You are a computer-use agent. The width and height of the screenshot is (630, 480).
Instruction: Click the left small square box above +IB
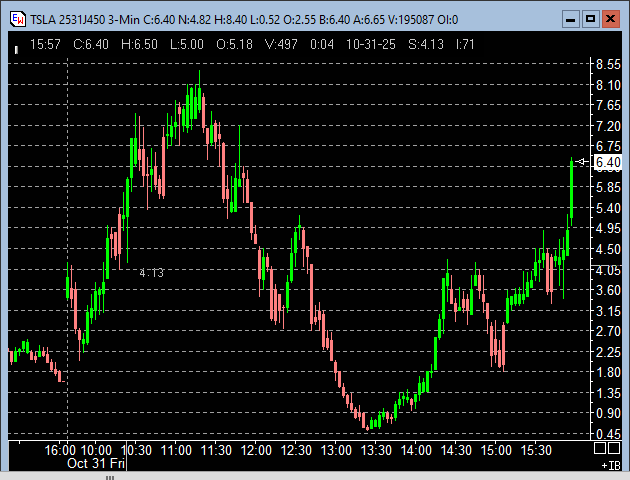pyautogui.click(x=601, y=453)
